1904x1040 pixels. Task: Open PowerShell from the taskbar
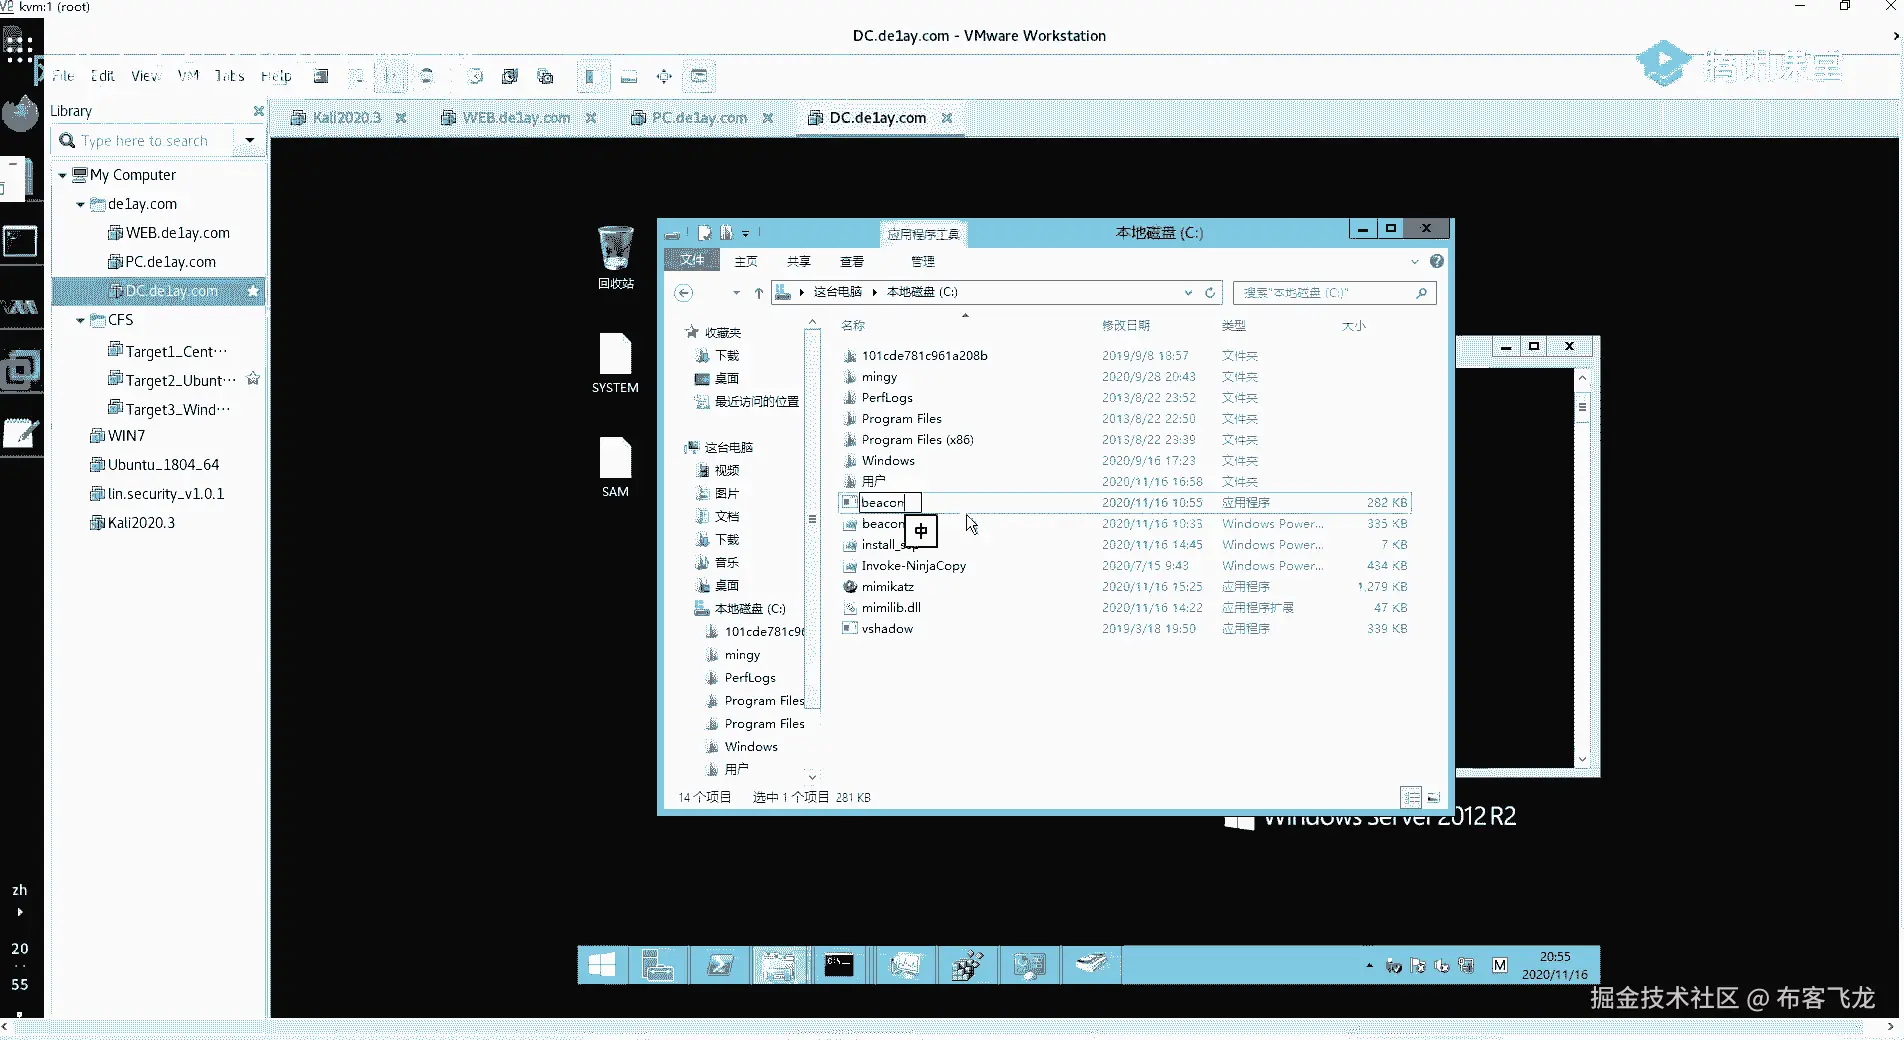(720, 965)
